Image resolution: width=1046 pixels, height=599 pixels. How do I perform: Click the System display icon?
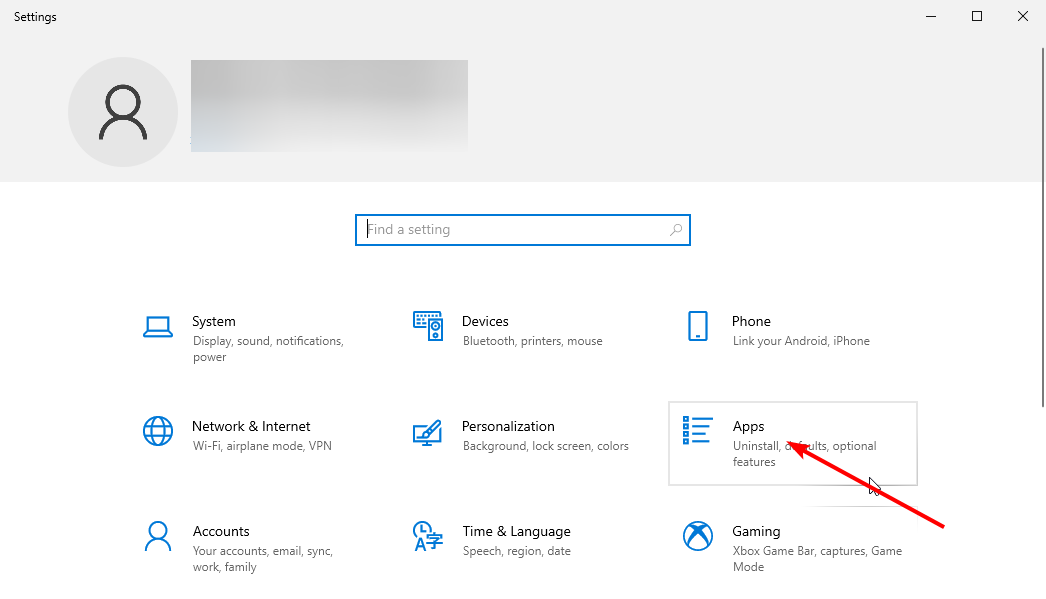point(158,327)
